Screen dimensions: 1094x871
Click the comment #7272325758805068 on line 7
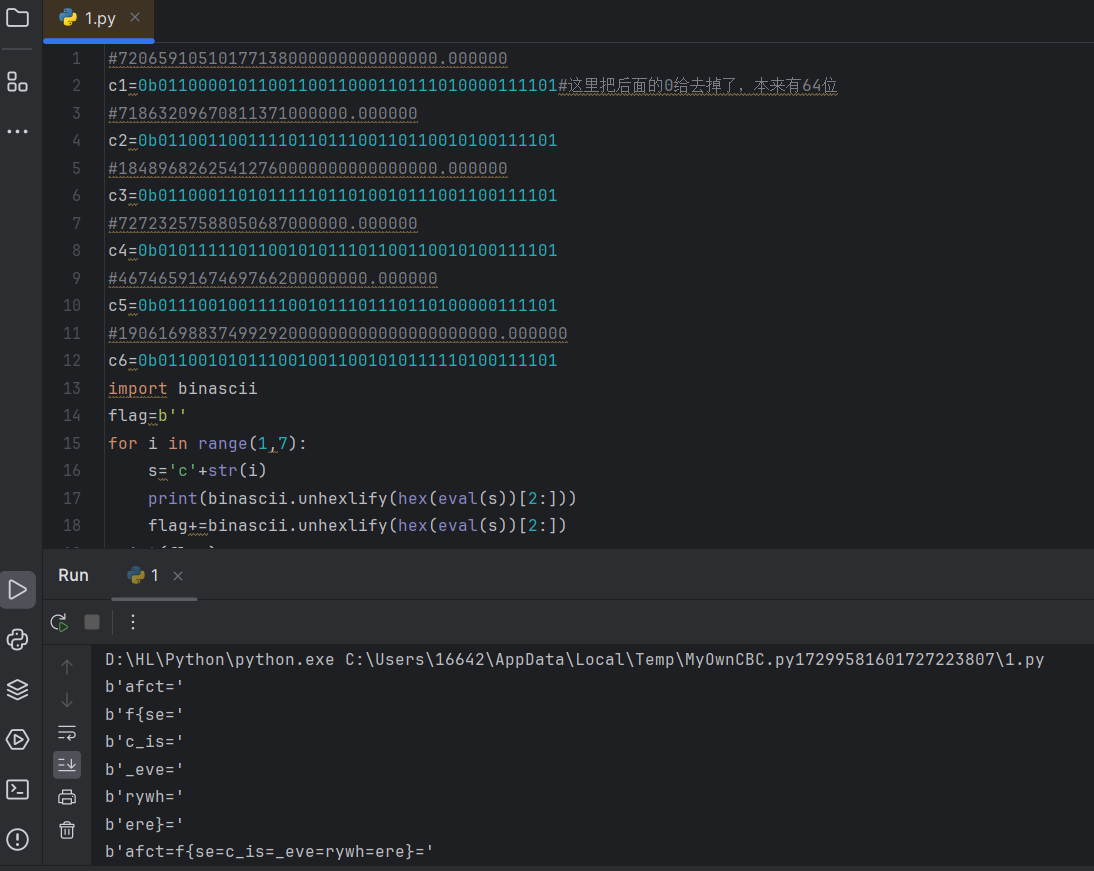coord(263,223)
